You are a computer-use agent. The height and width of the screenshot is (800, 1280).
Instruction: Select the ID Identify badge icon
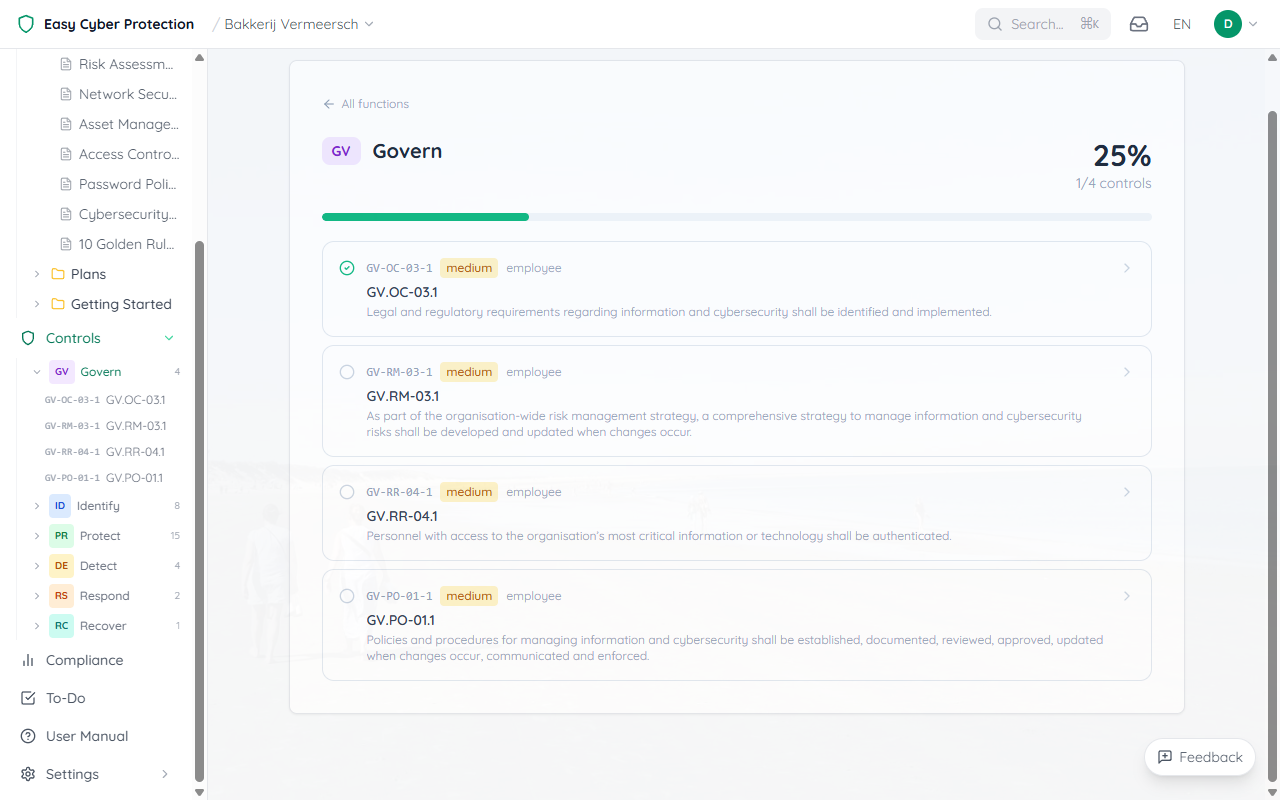point(61,505)
